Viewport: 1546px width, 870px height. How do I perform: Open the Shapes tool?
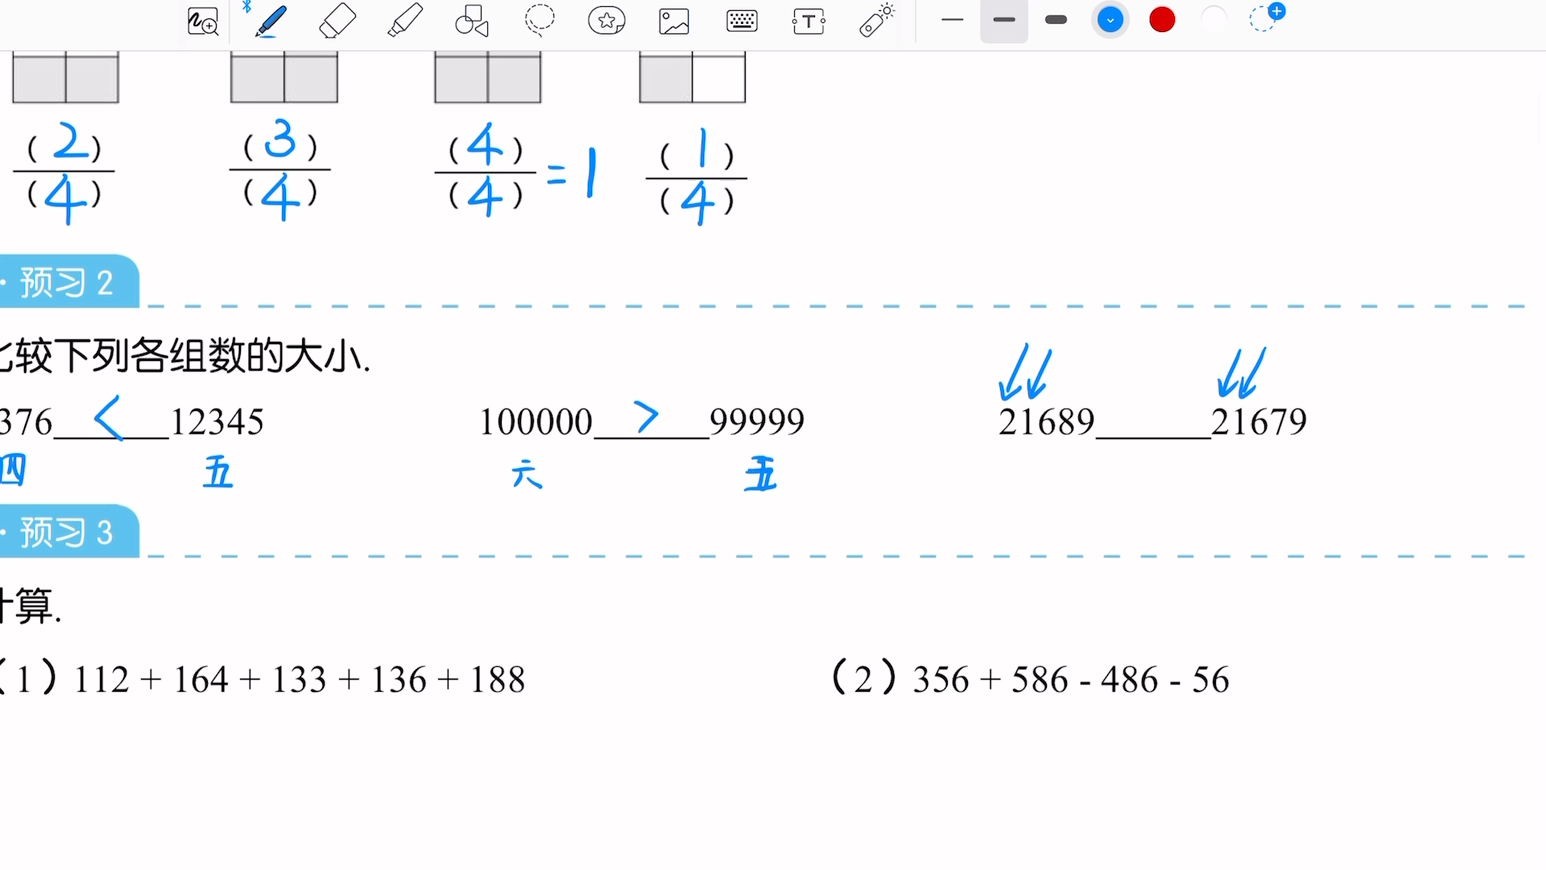(x=472, y=21)
